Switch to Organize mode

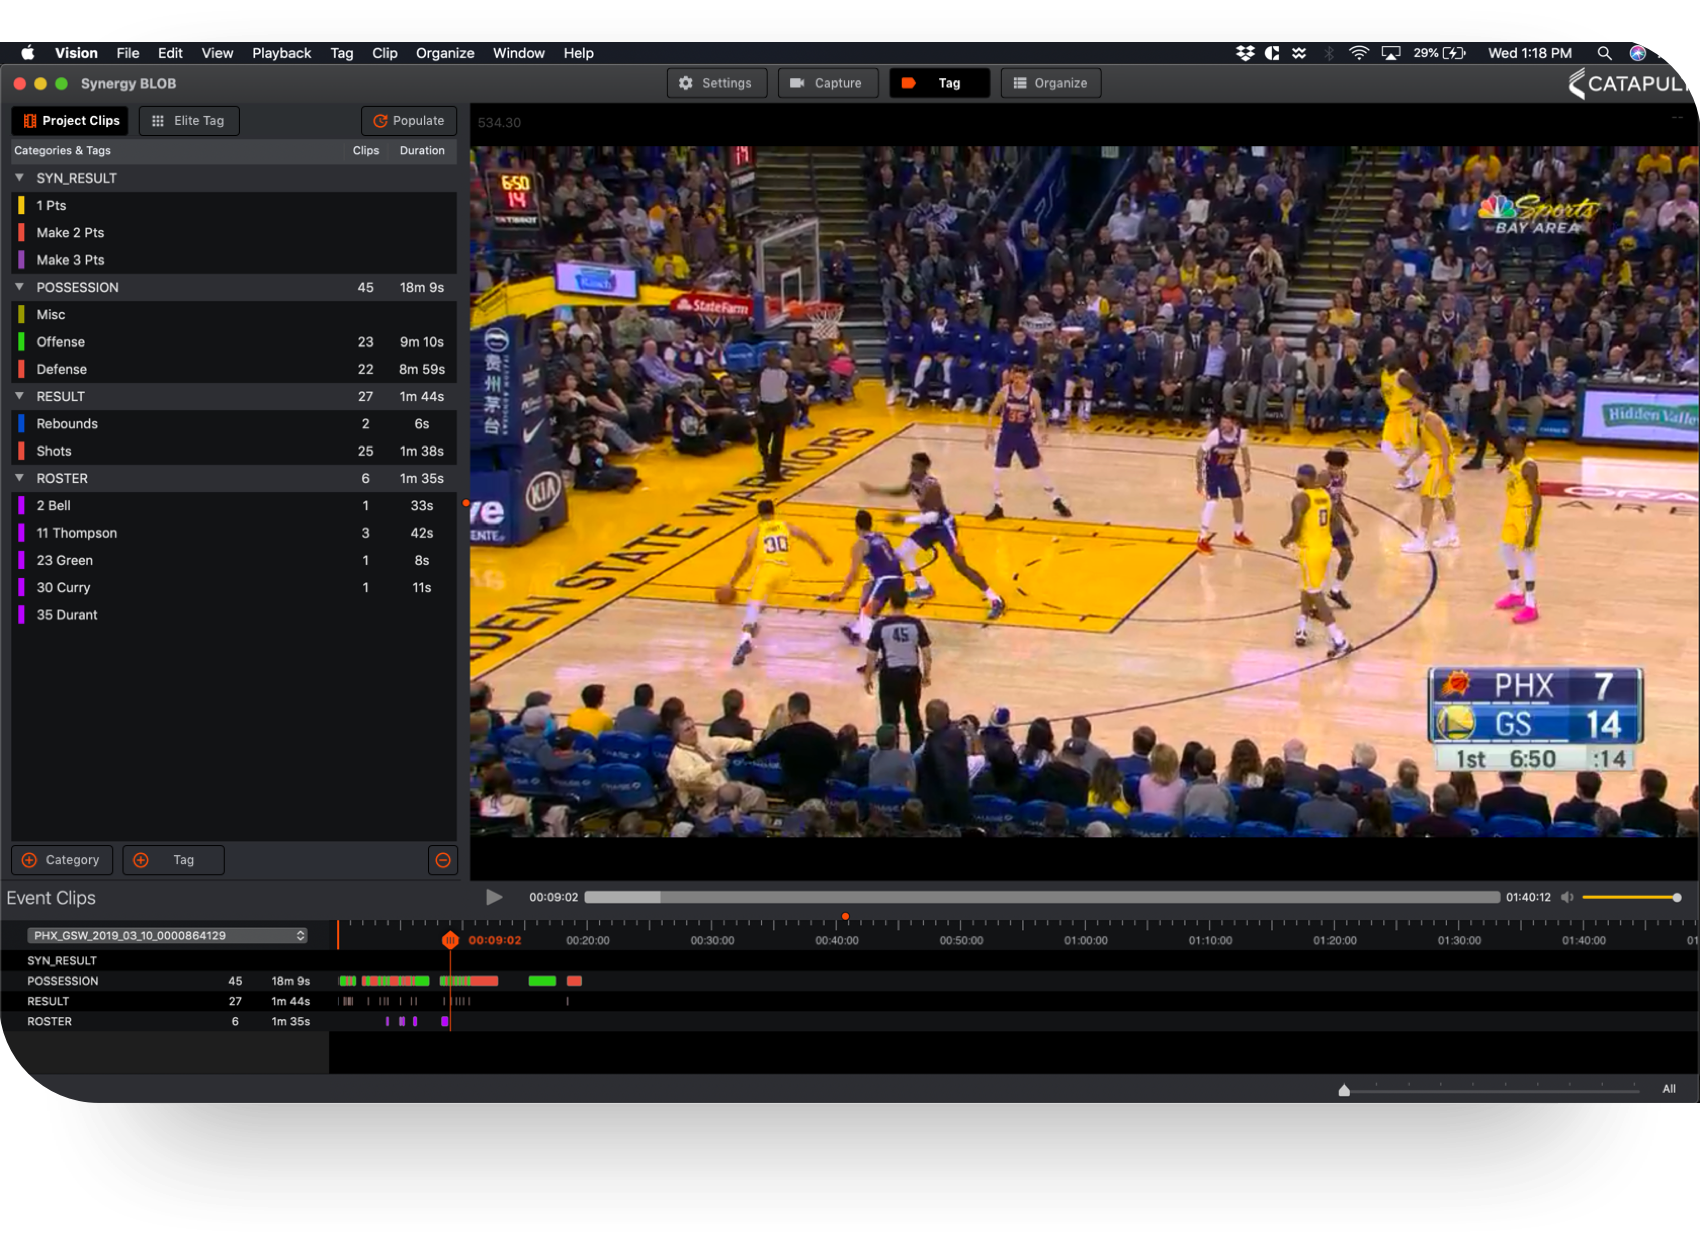[x=1050, y=83]
